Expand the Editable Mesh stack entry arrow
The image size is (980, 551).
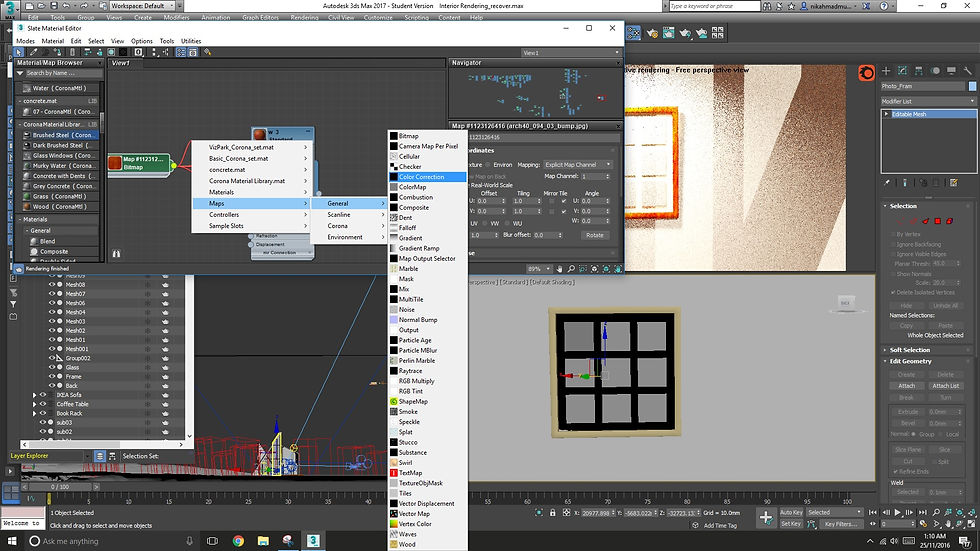886,114
